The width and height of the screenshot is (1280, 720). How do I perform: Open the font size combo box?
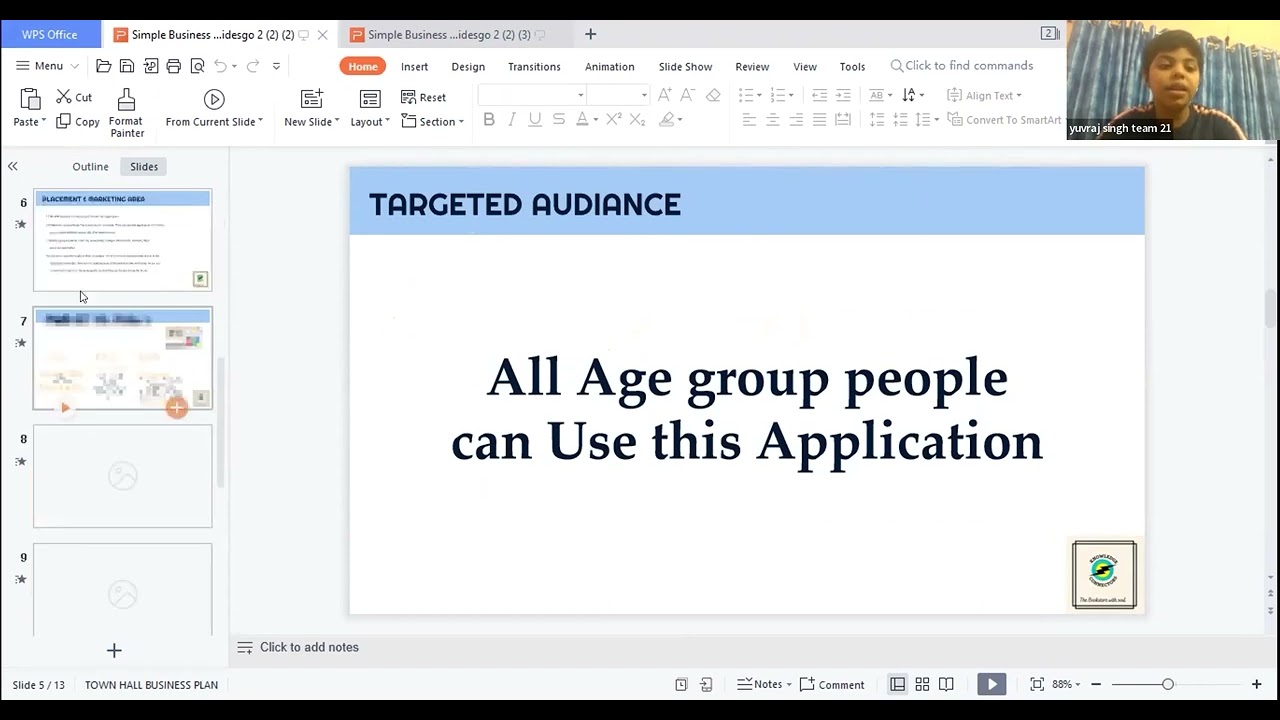click(617, 95)
